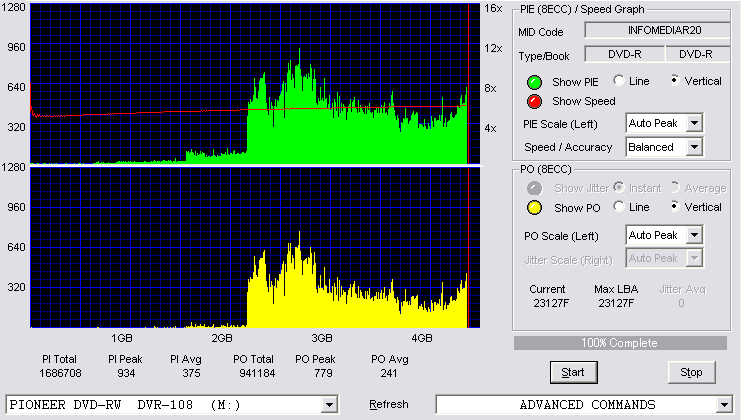Select Line mode for PIE graph

point(618,80)
